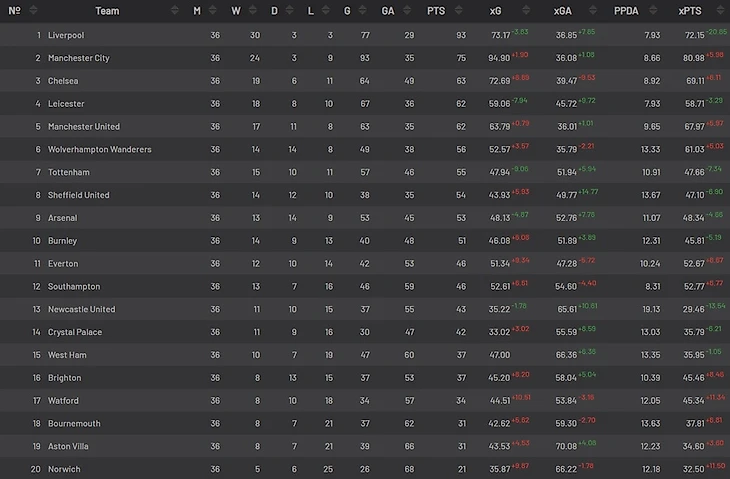Sort table by xG header
The height and width of the screenshot is (479, 730).
(496, 11)
